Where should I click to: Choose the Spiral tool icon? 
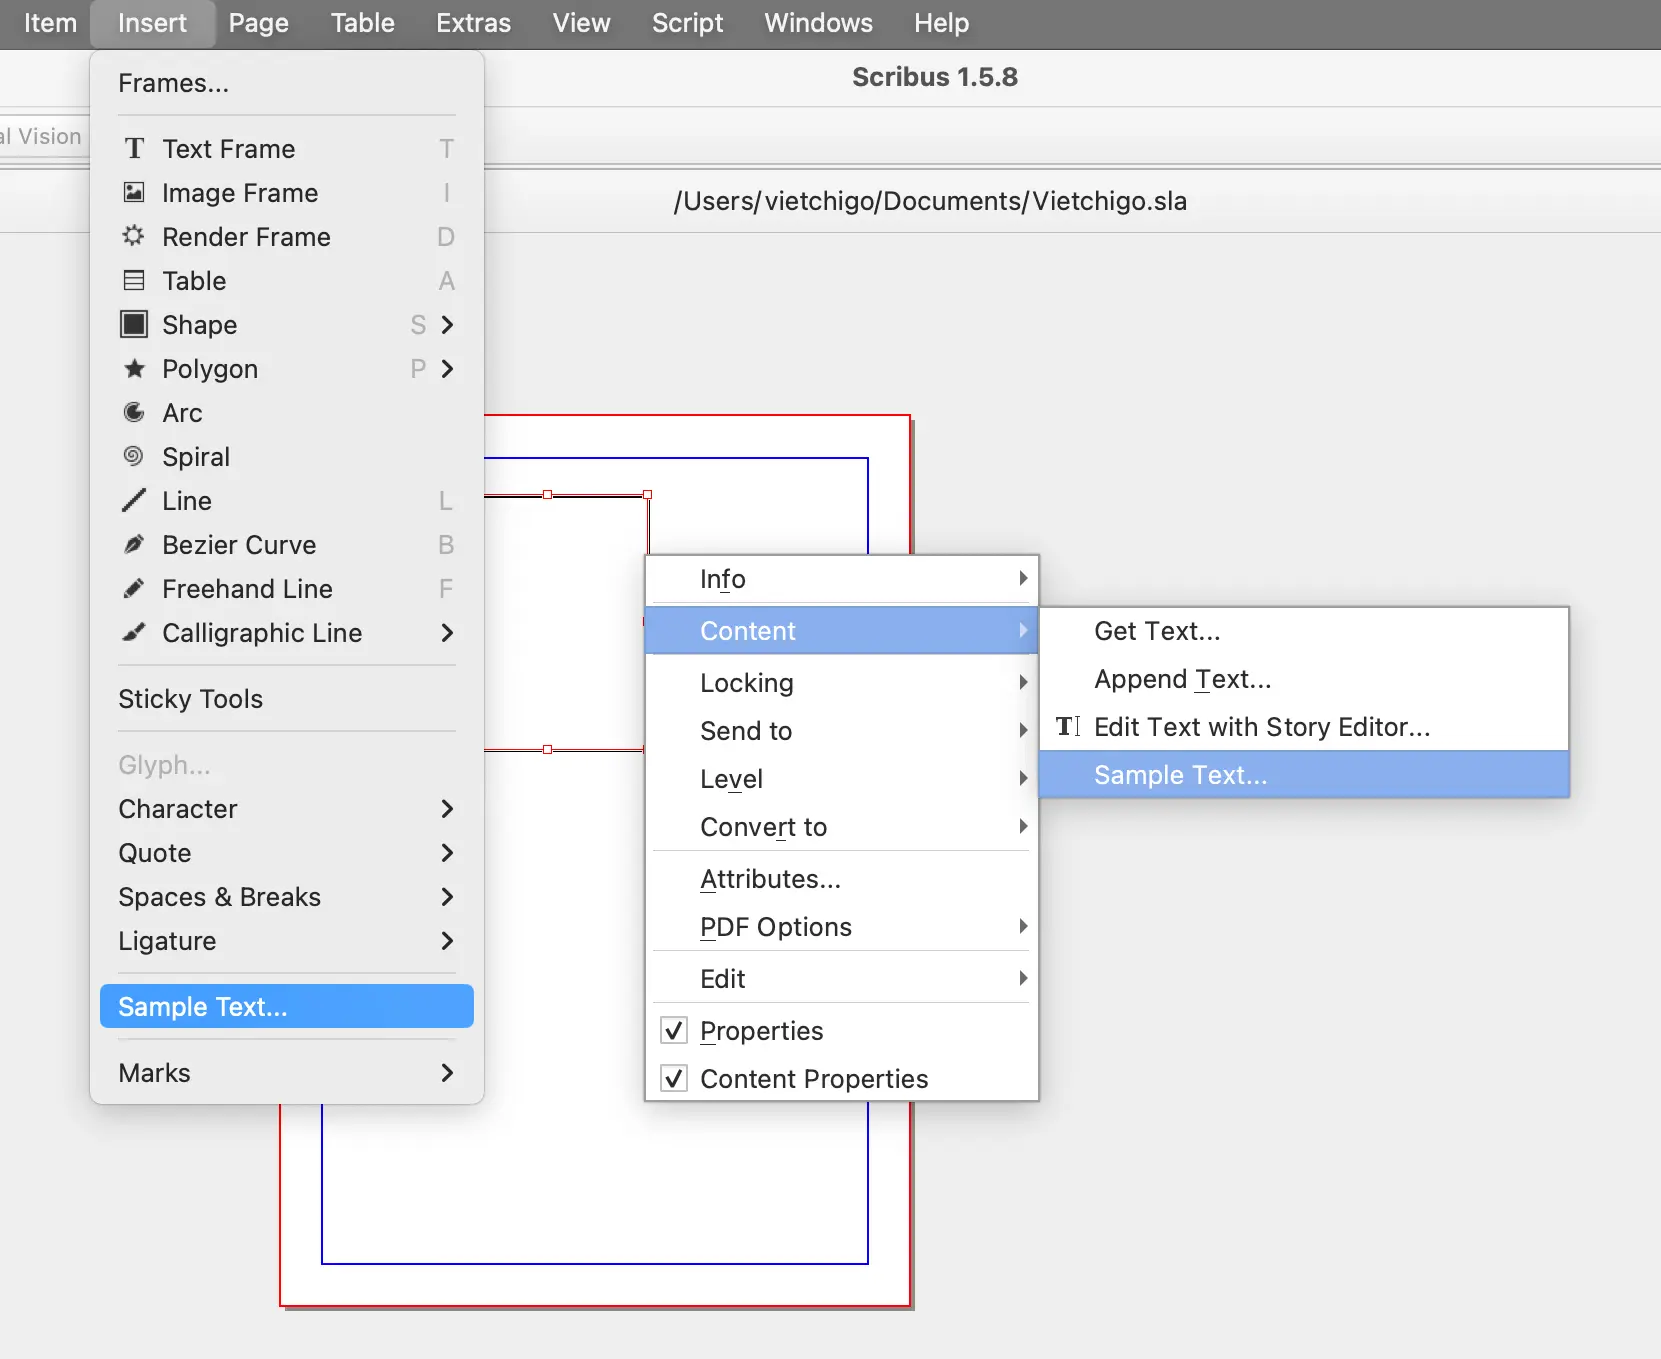134,456
